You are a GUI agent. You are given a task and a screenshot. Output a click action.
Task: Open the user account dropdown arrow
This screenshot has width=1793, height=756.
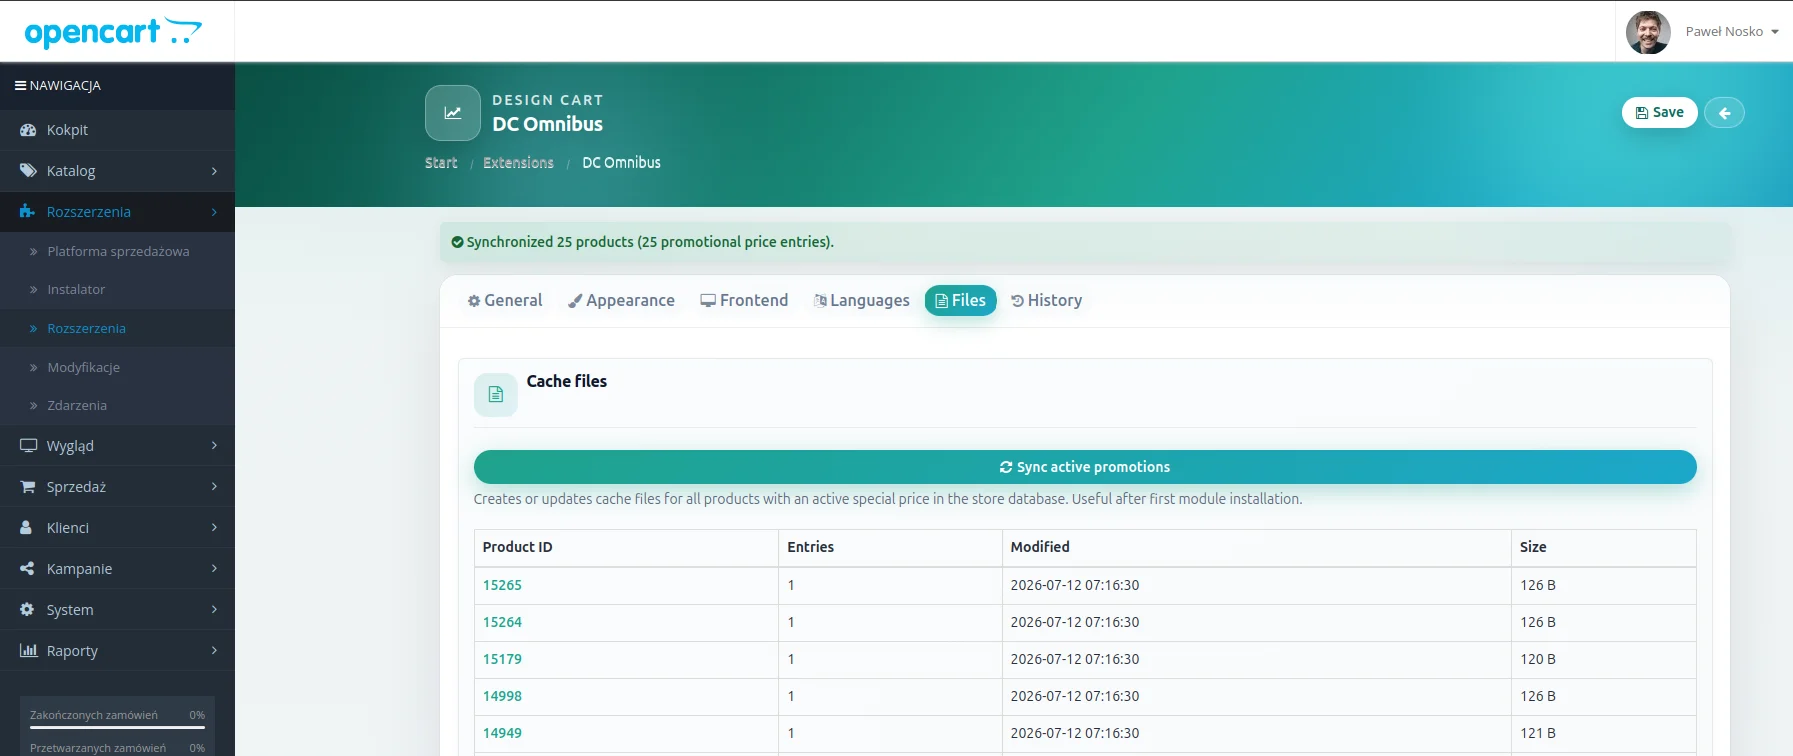click(x=1775, y=32)
